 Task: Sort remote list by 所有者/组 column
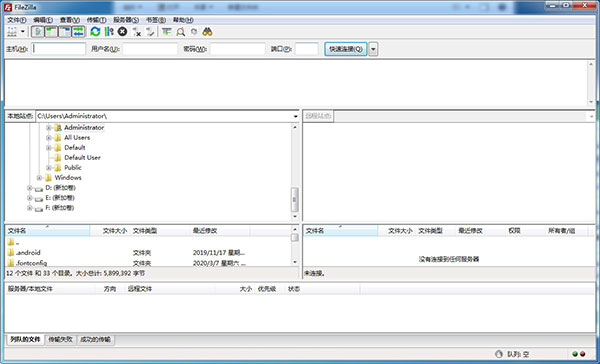(x=566, y=231)
